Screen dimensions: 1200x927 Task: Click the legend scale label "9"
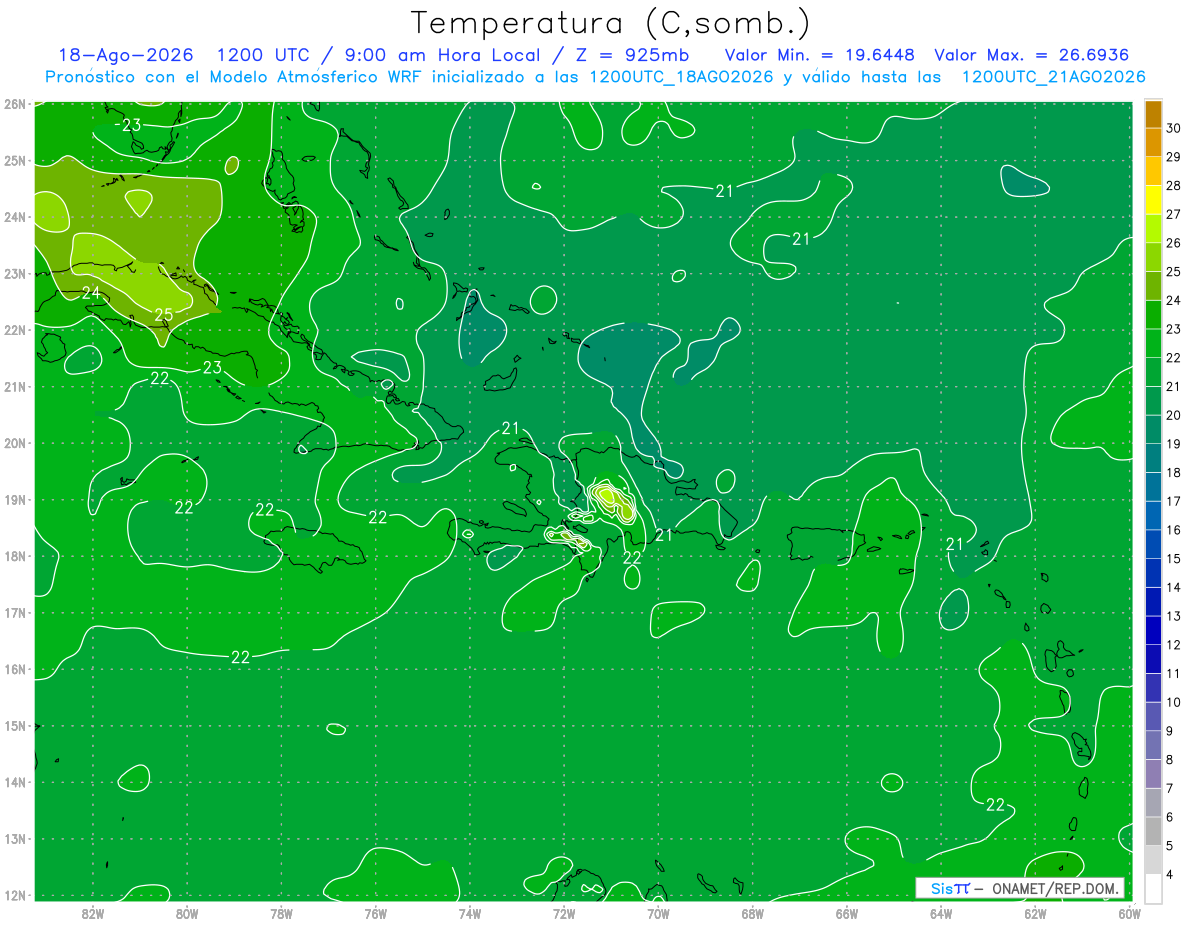pyautogui.click(x=1170, y=730)
